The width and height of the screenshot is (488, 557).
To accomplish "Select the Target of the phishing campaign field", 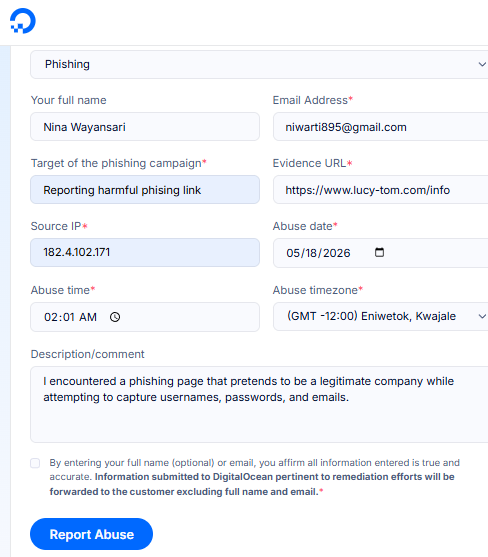I will pos(145,190).
